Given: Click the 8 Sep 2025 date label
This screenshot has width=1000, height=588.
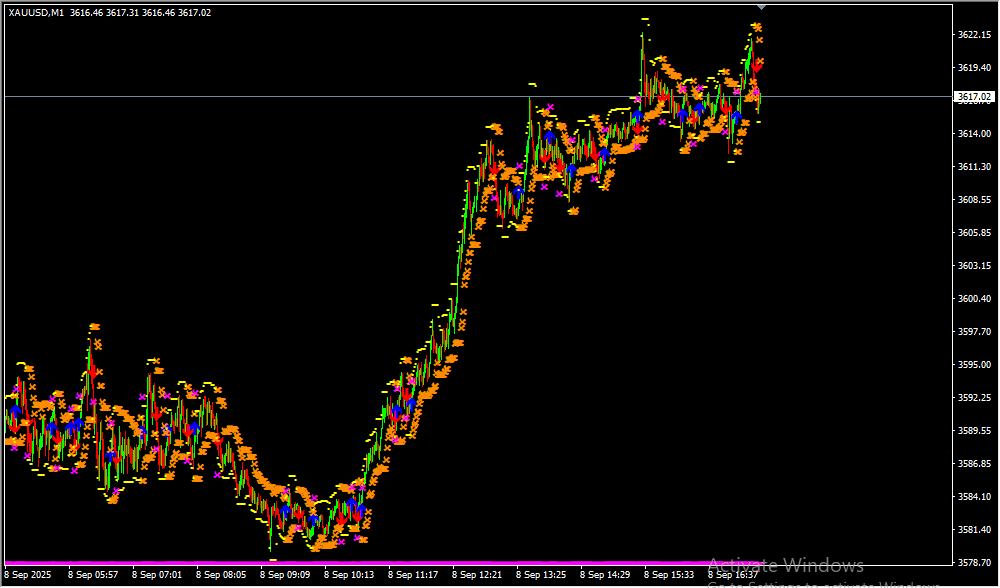Looking at the screenshot, I should [28, 576].
